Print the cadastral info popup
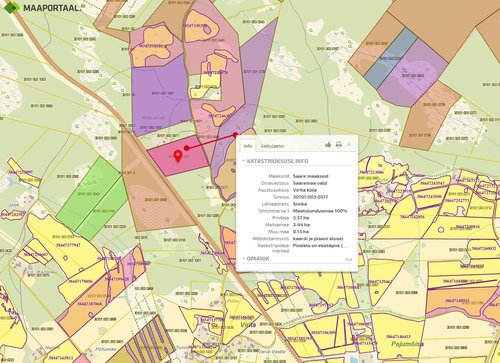This screenshot has width=500, height=363. pos(339,145)
